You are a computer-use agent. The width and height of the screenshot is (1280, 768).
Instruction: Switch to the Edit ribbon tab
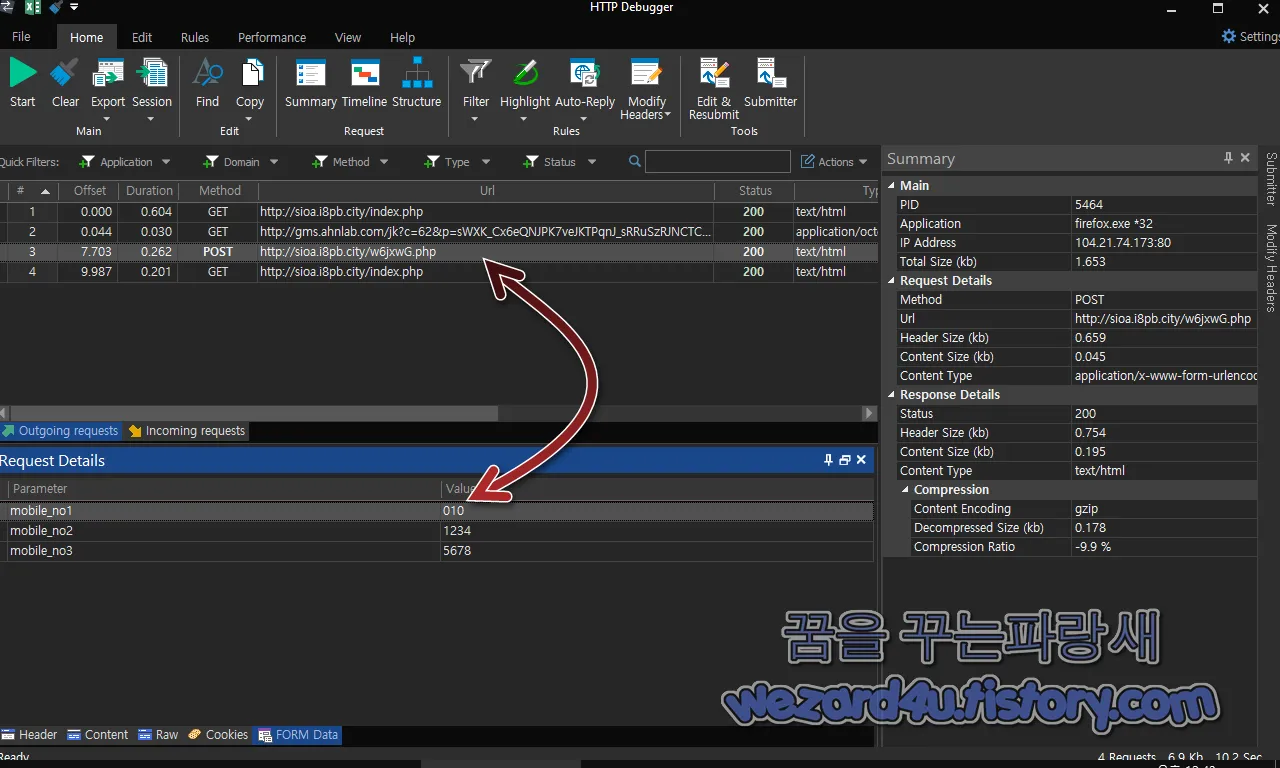[x=142, y=37]
